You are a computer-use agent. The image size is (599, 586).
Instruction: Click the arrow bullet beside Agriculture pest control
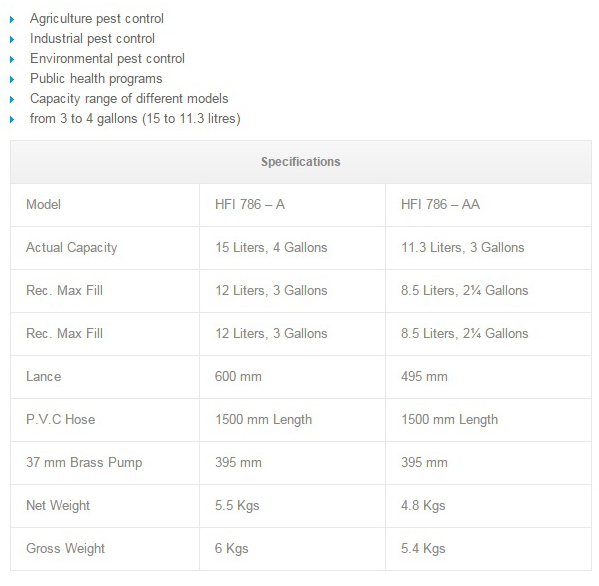(12, 19)
